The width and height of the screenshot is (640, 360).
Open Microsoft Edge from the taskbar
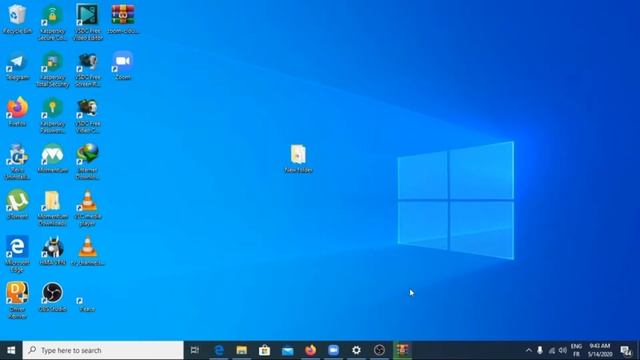pos(219,350)
